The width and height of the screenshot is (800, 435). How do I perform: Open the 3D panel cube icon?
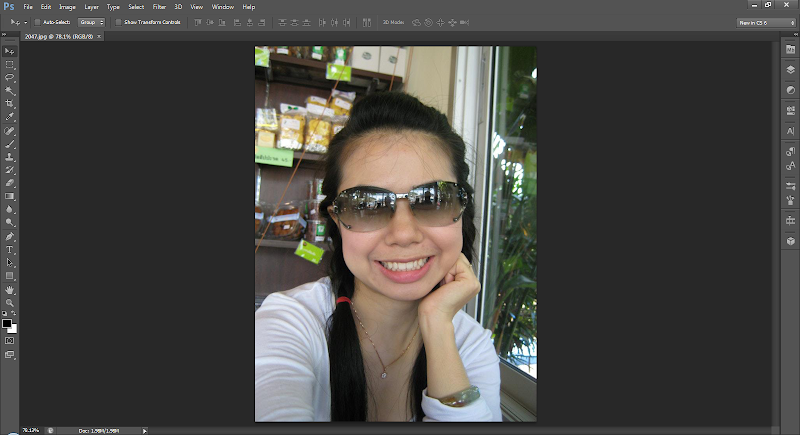point(790,241)
